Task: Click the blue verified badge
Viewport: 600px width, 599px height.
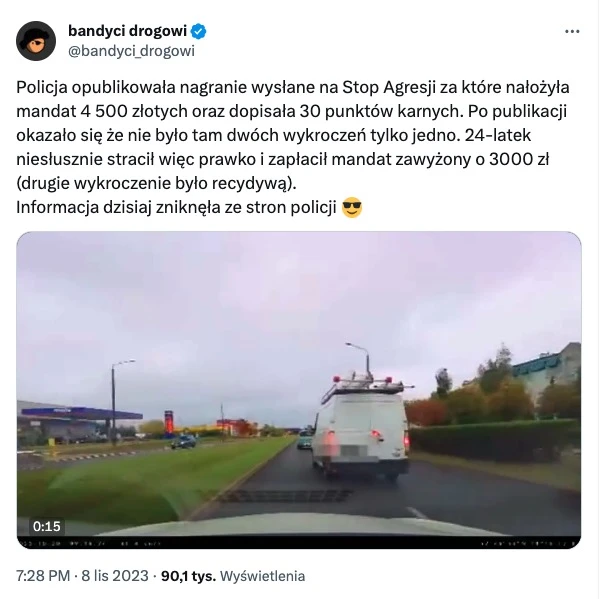Action: (199, 31)
